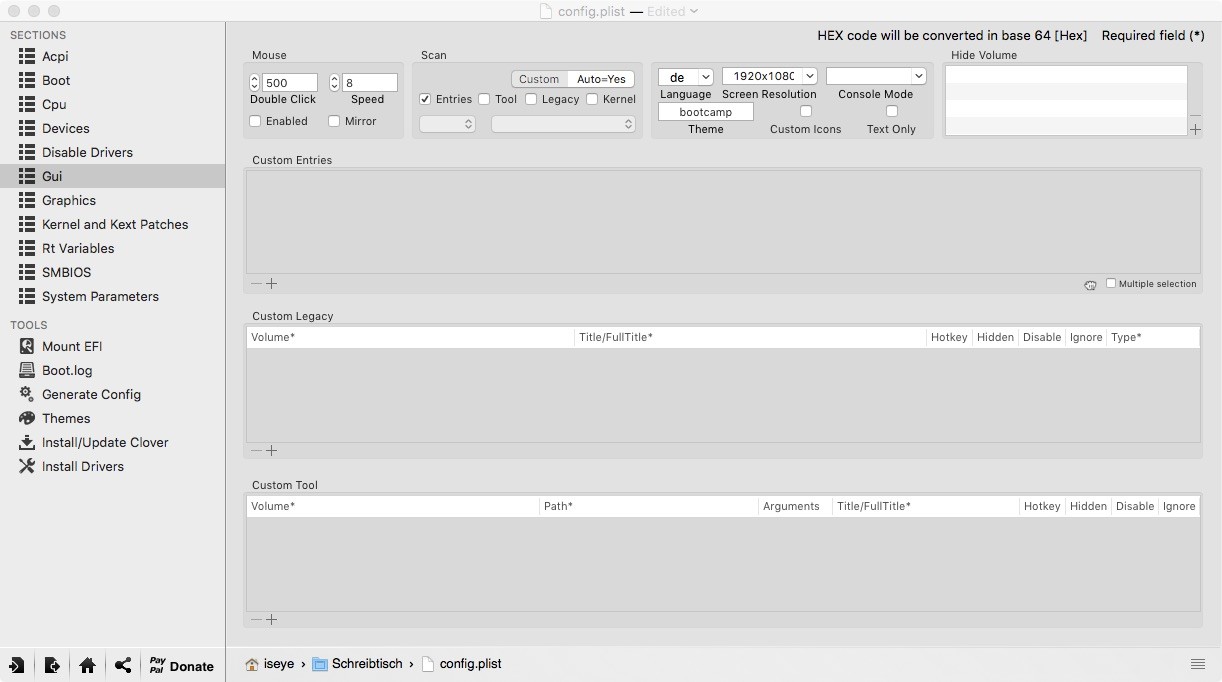Image resolution: width=1222 pixels, height=682 pixels.
Task: Enable the Mouse Enabled checkbox
Action: point(255,121)
